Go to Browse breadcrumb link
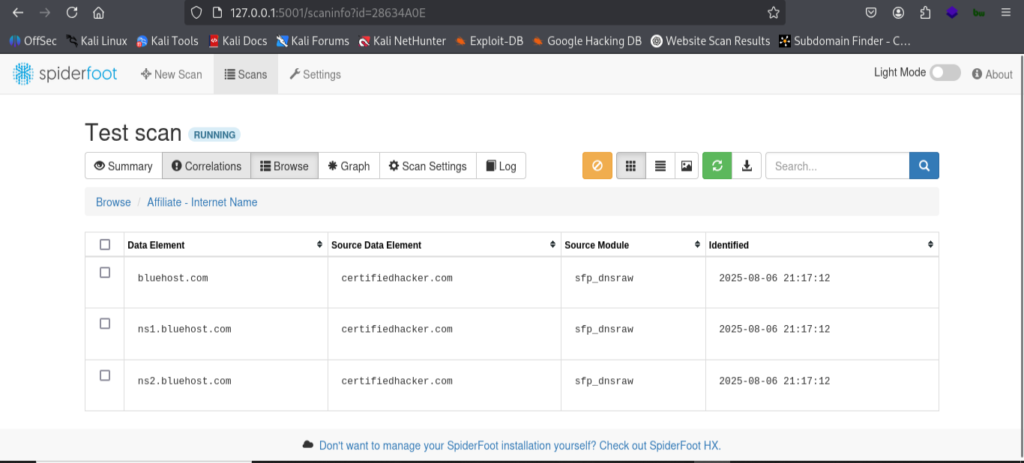Image resolution: width=1024 pixels, height=463 pixels. pos(114,202)
